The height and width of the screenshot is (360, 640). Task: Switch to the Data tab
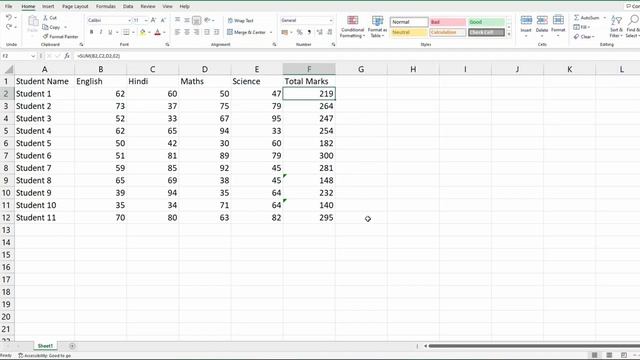pos(128,7)
